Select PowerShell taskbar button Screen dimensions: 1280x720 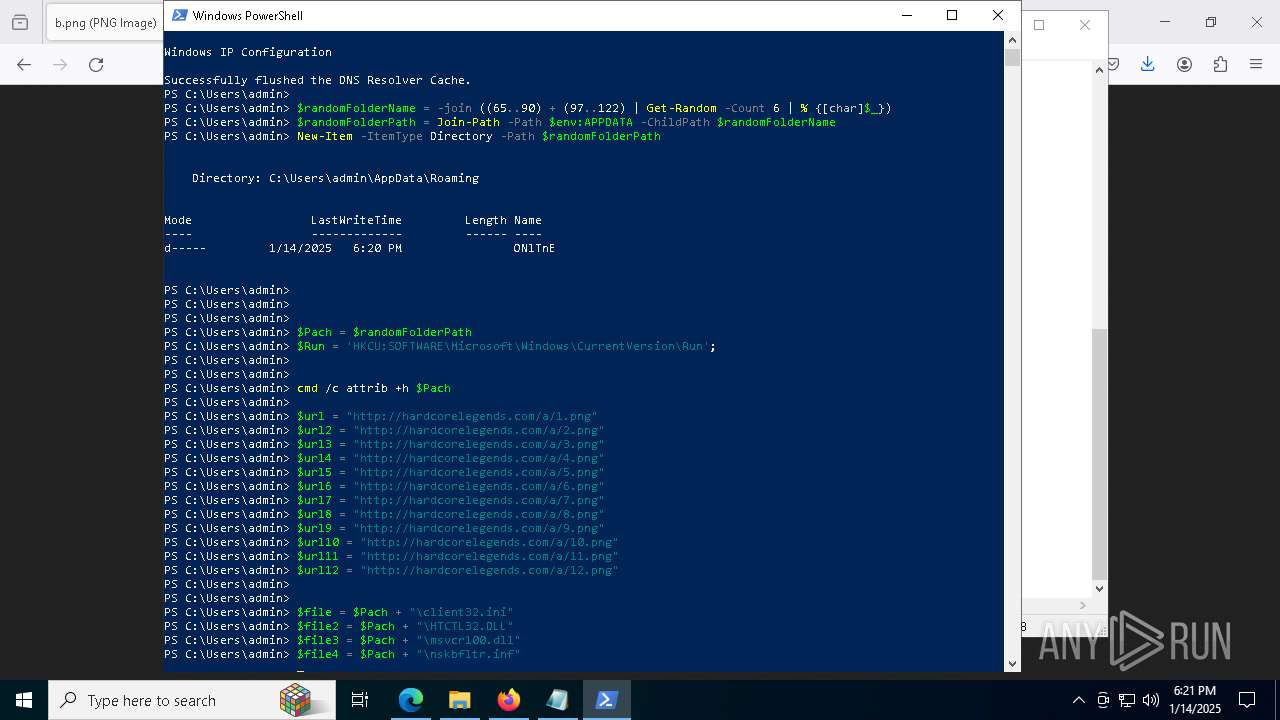click(x=606, y=700)
